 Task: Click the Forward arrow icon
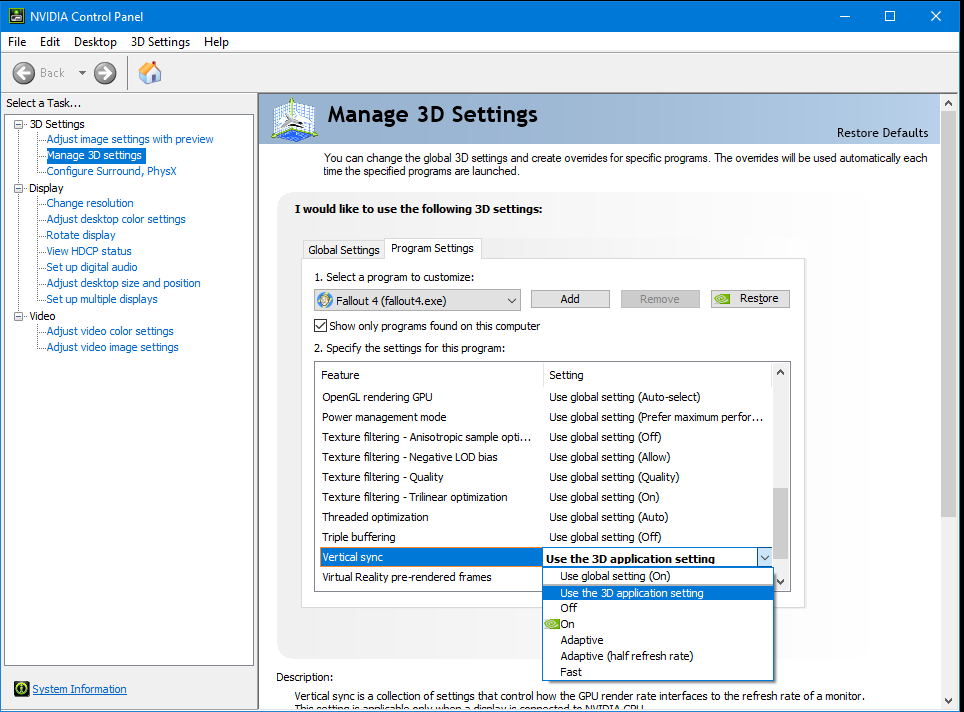(105, 73)
